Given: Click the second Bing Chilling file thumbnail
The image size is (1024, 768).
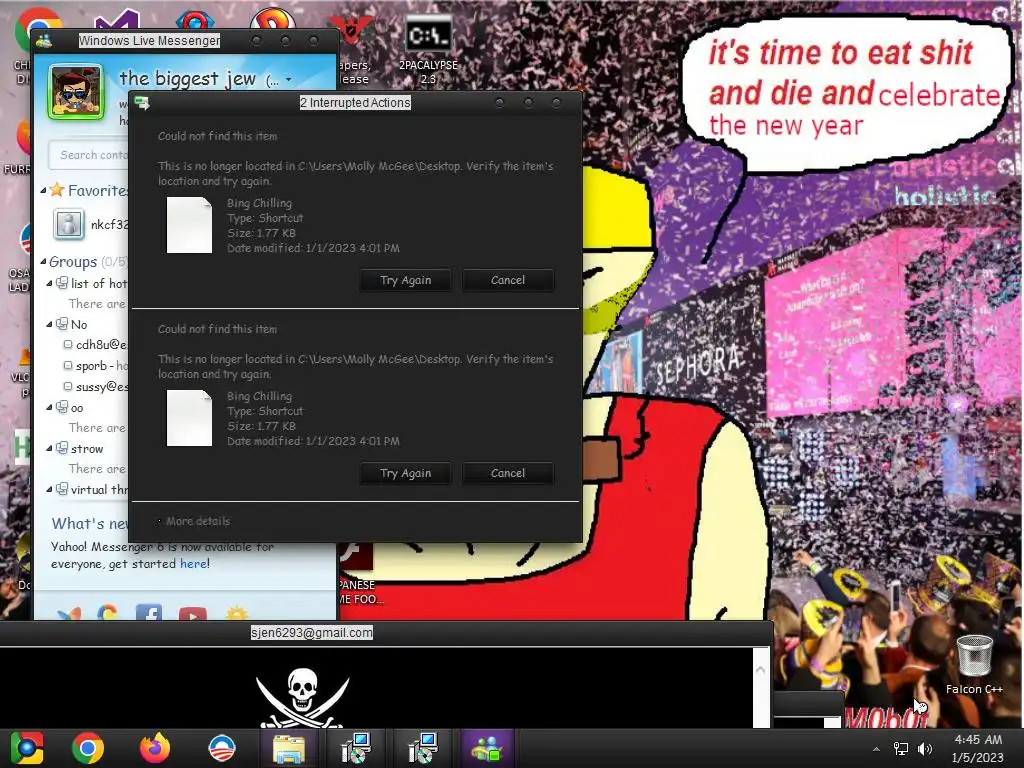Looking at the screenshot, I should click(189, 418).
